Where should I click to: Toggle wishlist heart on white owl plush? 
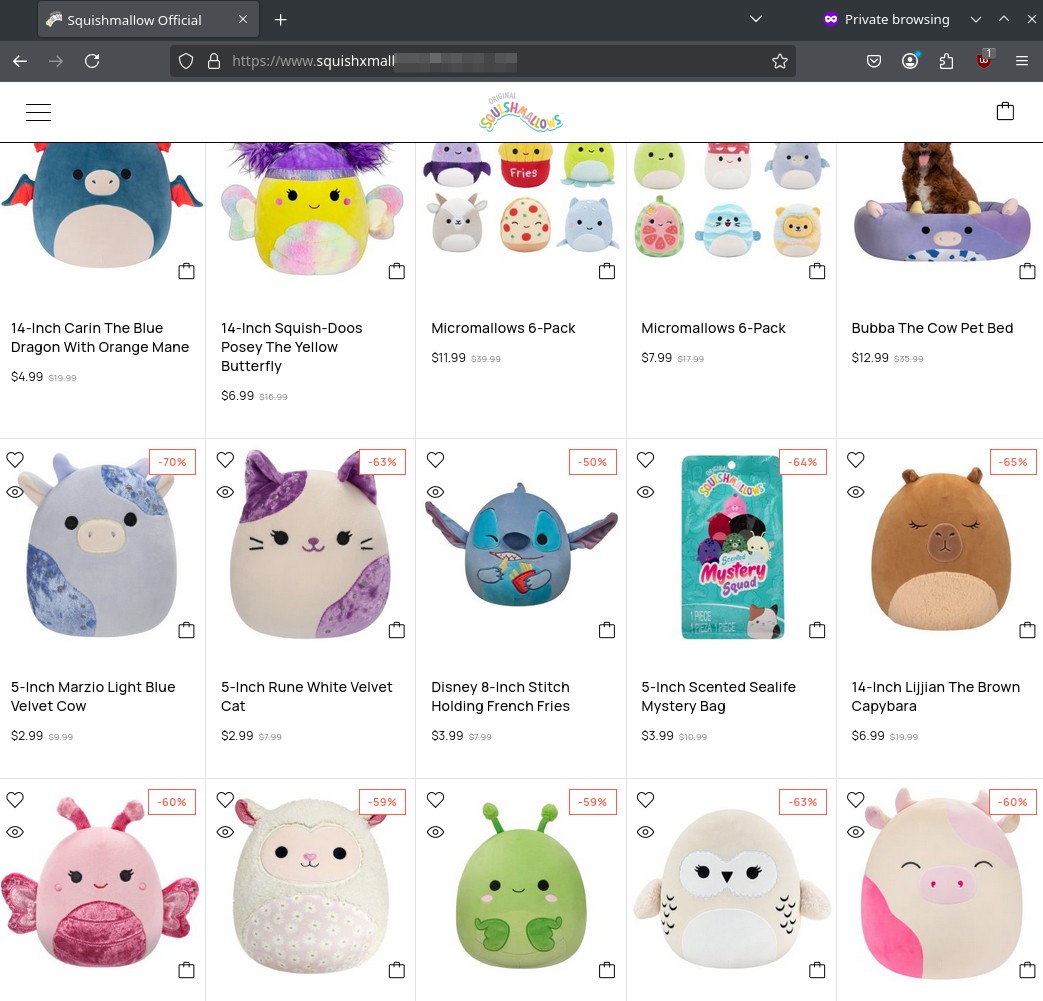[x=645, y=799]
